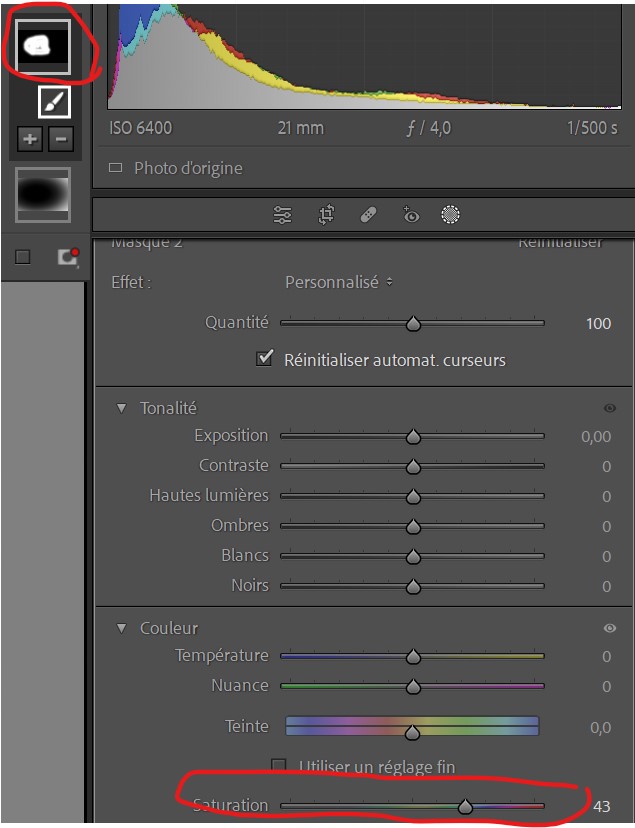
Task: Collapse the Tonalité section triangle
Action: point(122,408)
